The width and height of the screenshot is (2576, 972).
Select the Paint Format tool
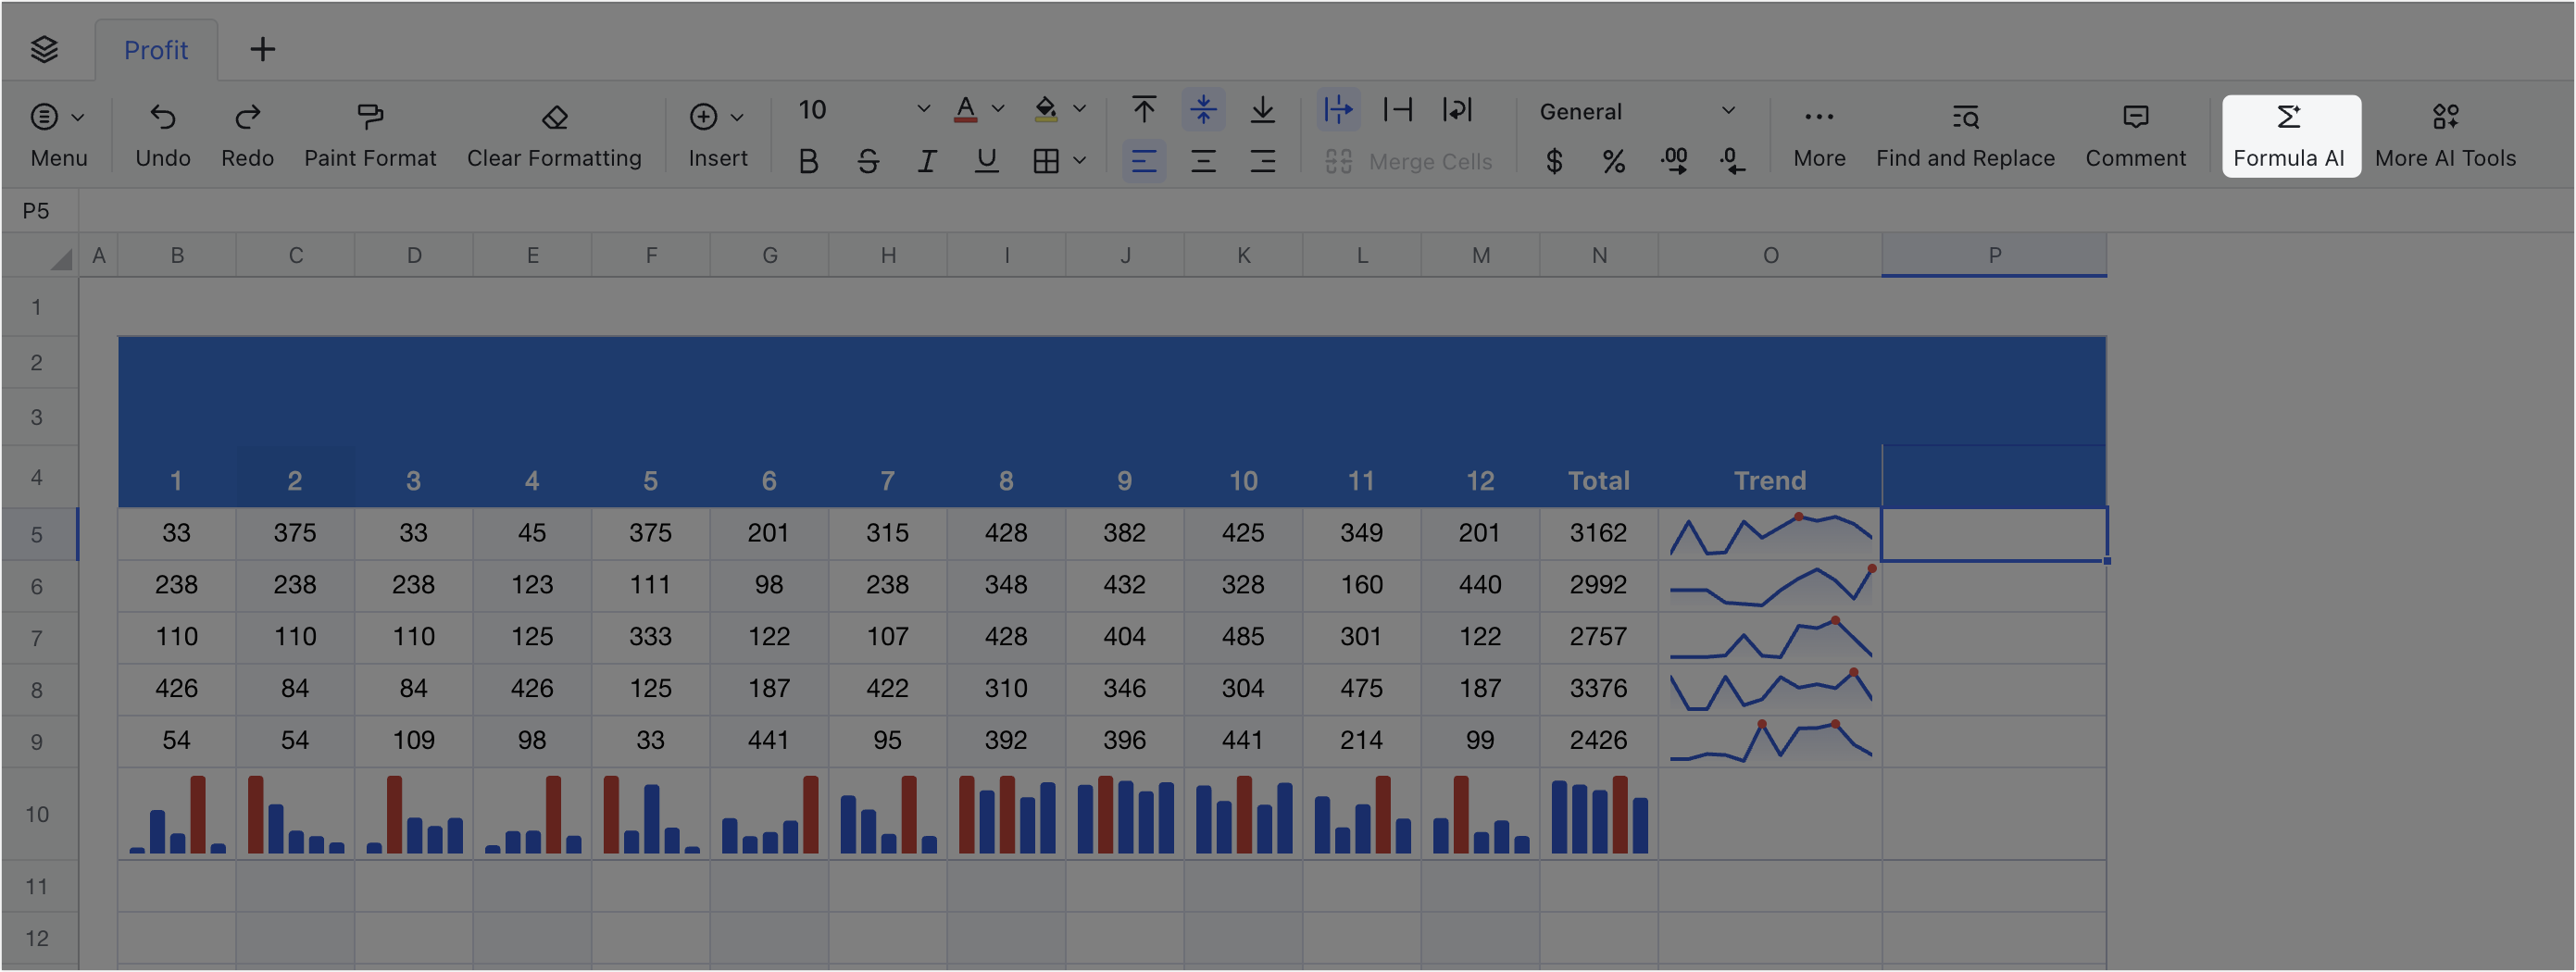(x=370, y=133)
